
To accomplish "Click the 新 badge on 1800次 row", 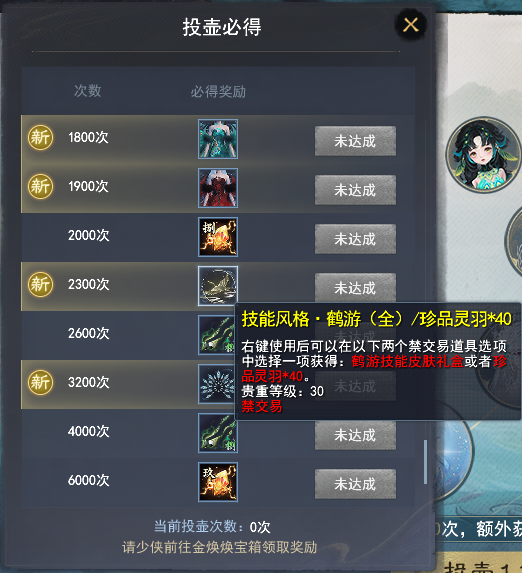I will [x=41, y=137].
